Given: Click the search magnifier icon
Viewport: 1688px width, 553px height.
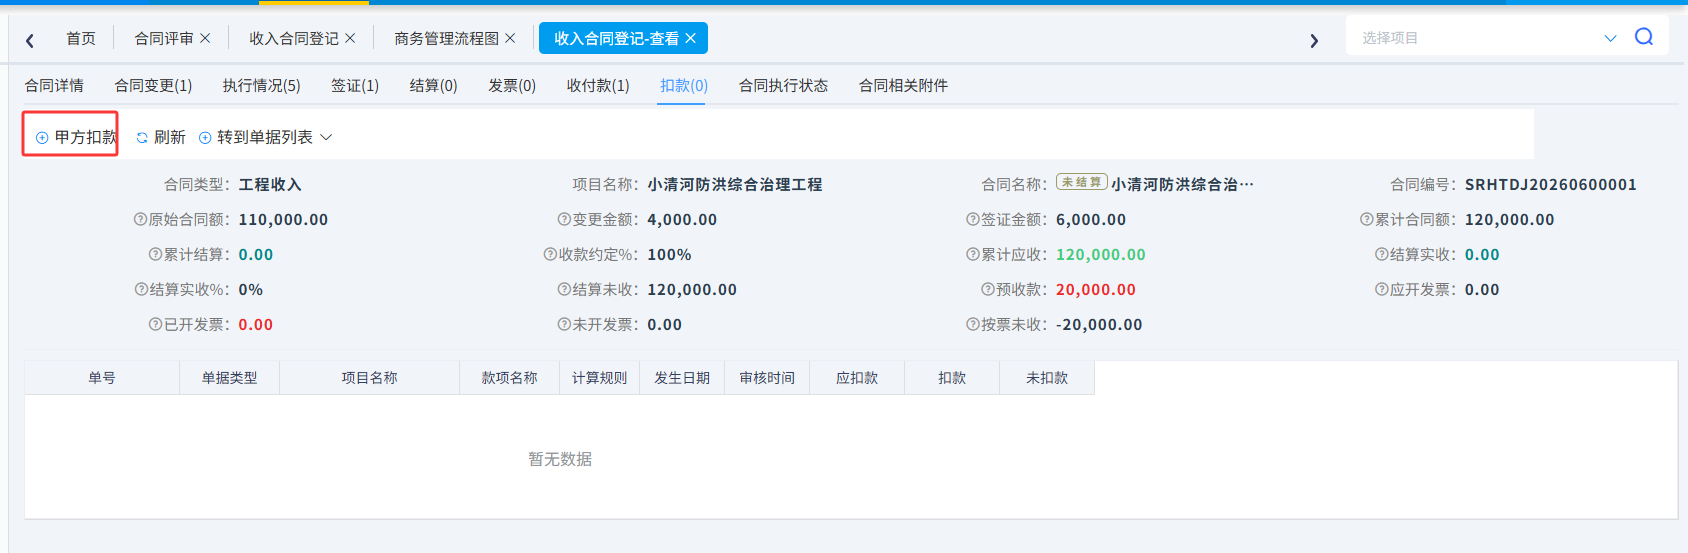Looking at the screenshot, I should pos(1644,37).
